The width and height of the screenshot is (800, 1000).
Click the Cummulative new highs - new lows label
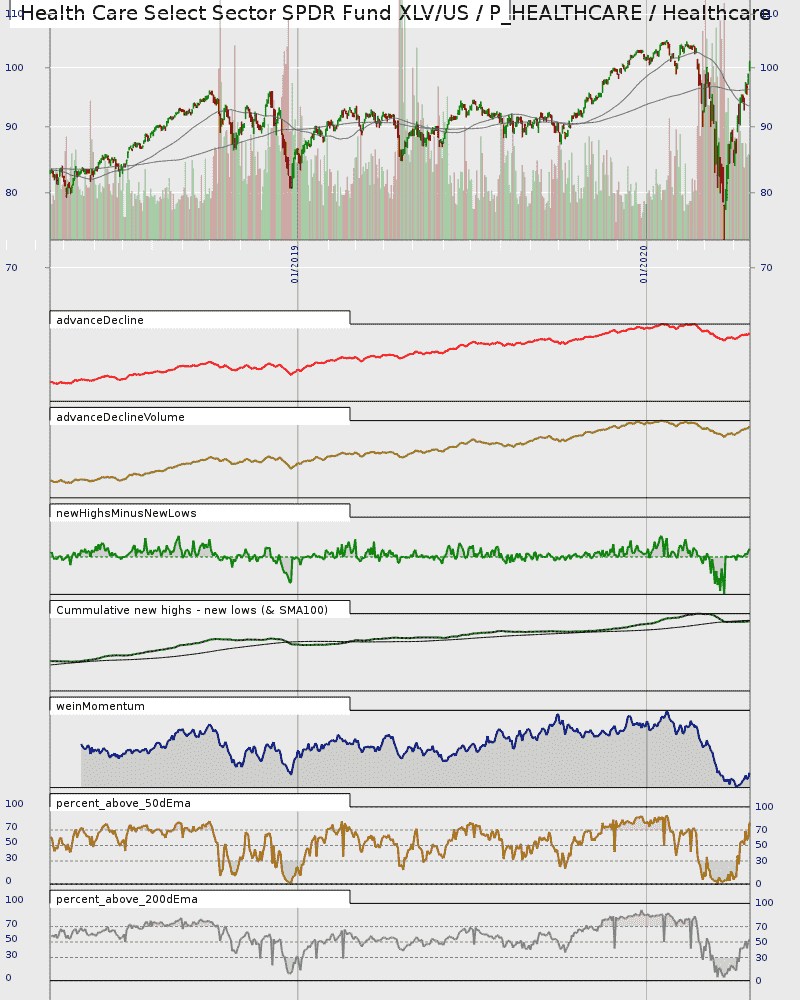coord(192,610)
